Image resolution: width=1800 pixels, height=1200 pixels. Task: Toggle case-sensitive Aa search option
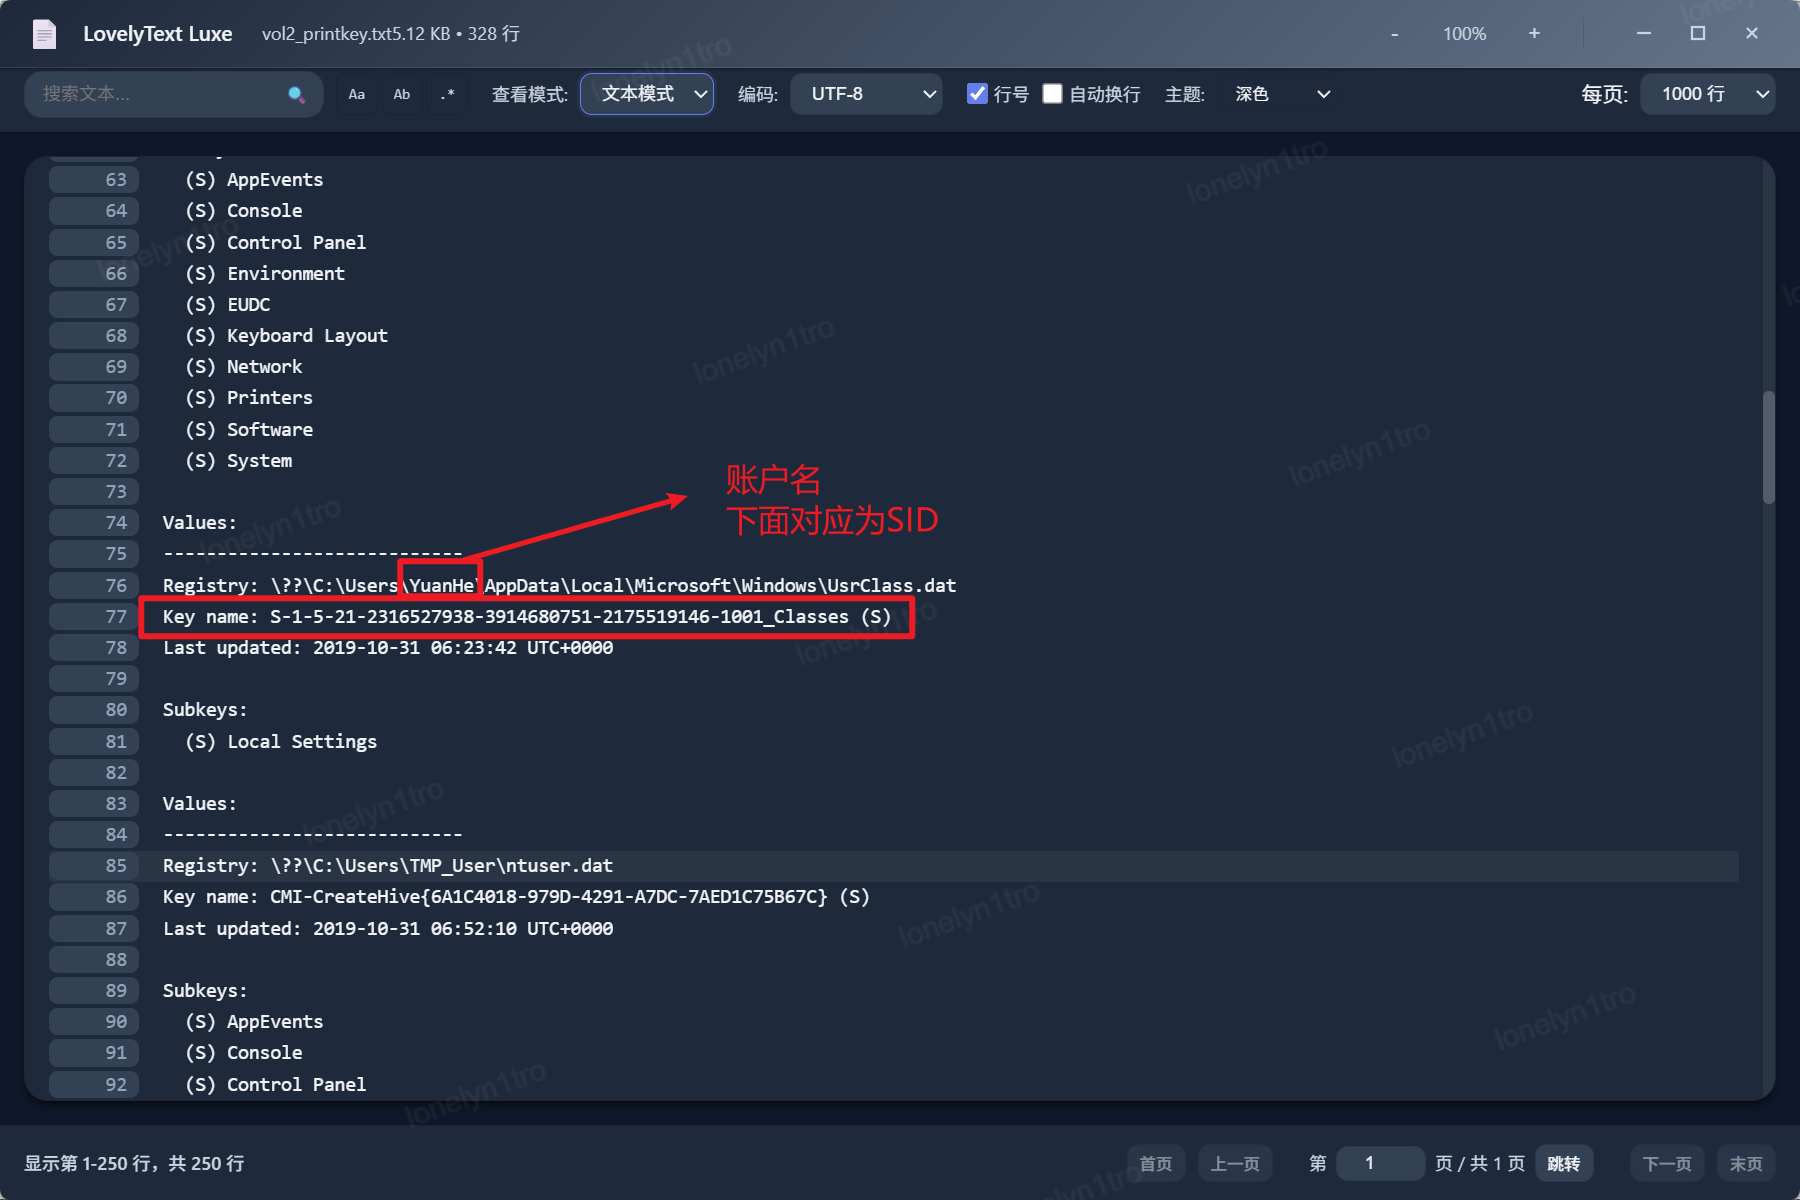pos(357,94)
